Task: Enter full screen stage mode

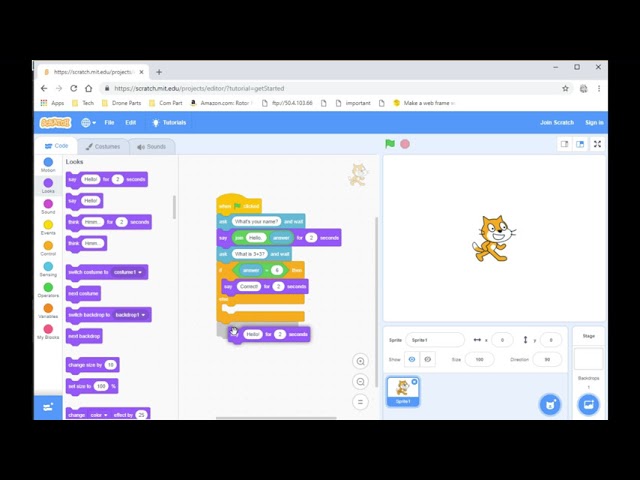Action: tap(598, 144)
